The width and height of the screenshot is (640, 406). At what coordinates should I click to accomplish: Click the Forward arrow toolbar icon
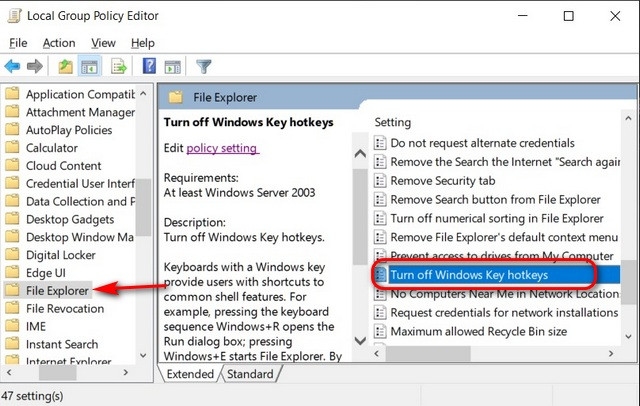35,66
